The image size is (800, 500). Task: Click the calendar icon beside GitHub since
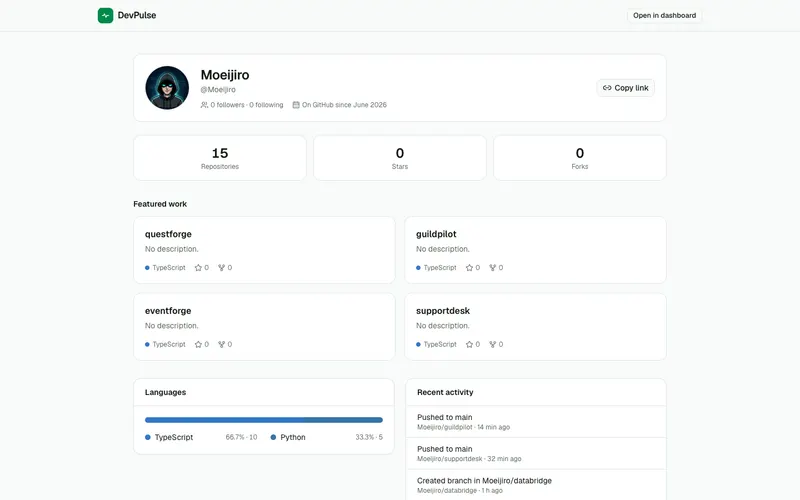pyautogui.click(x=296, y=105)
